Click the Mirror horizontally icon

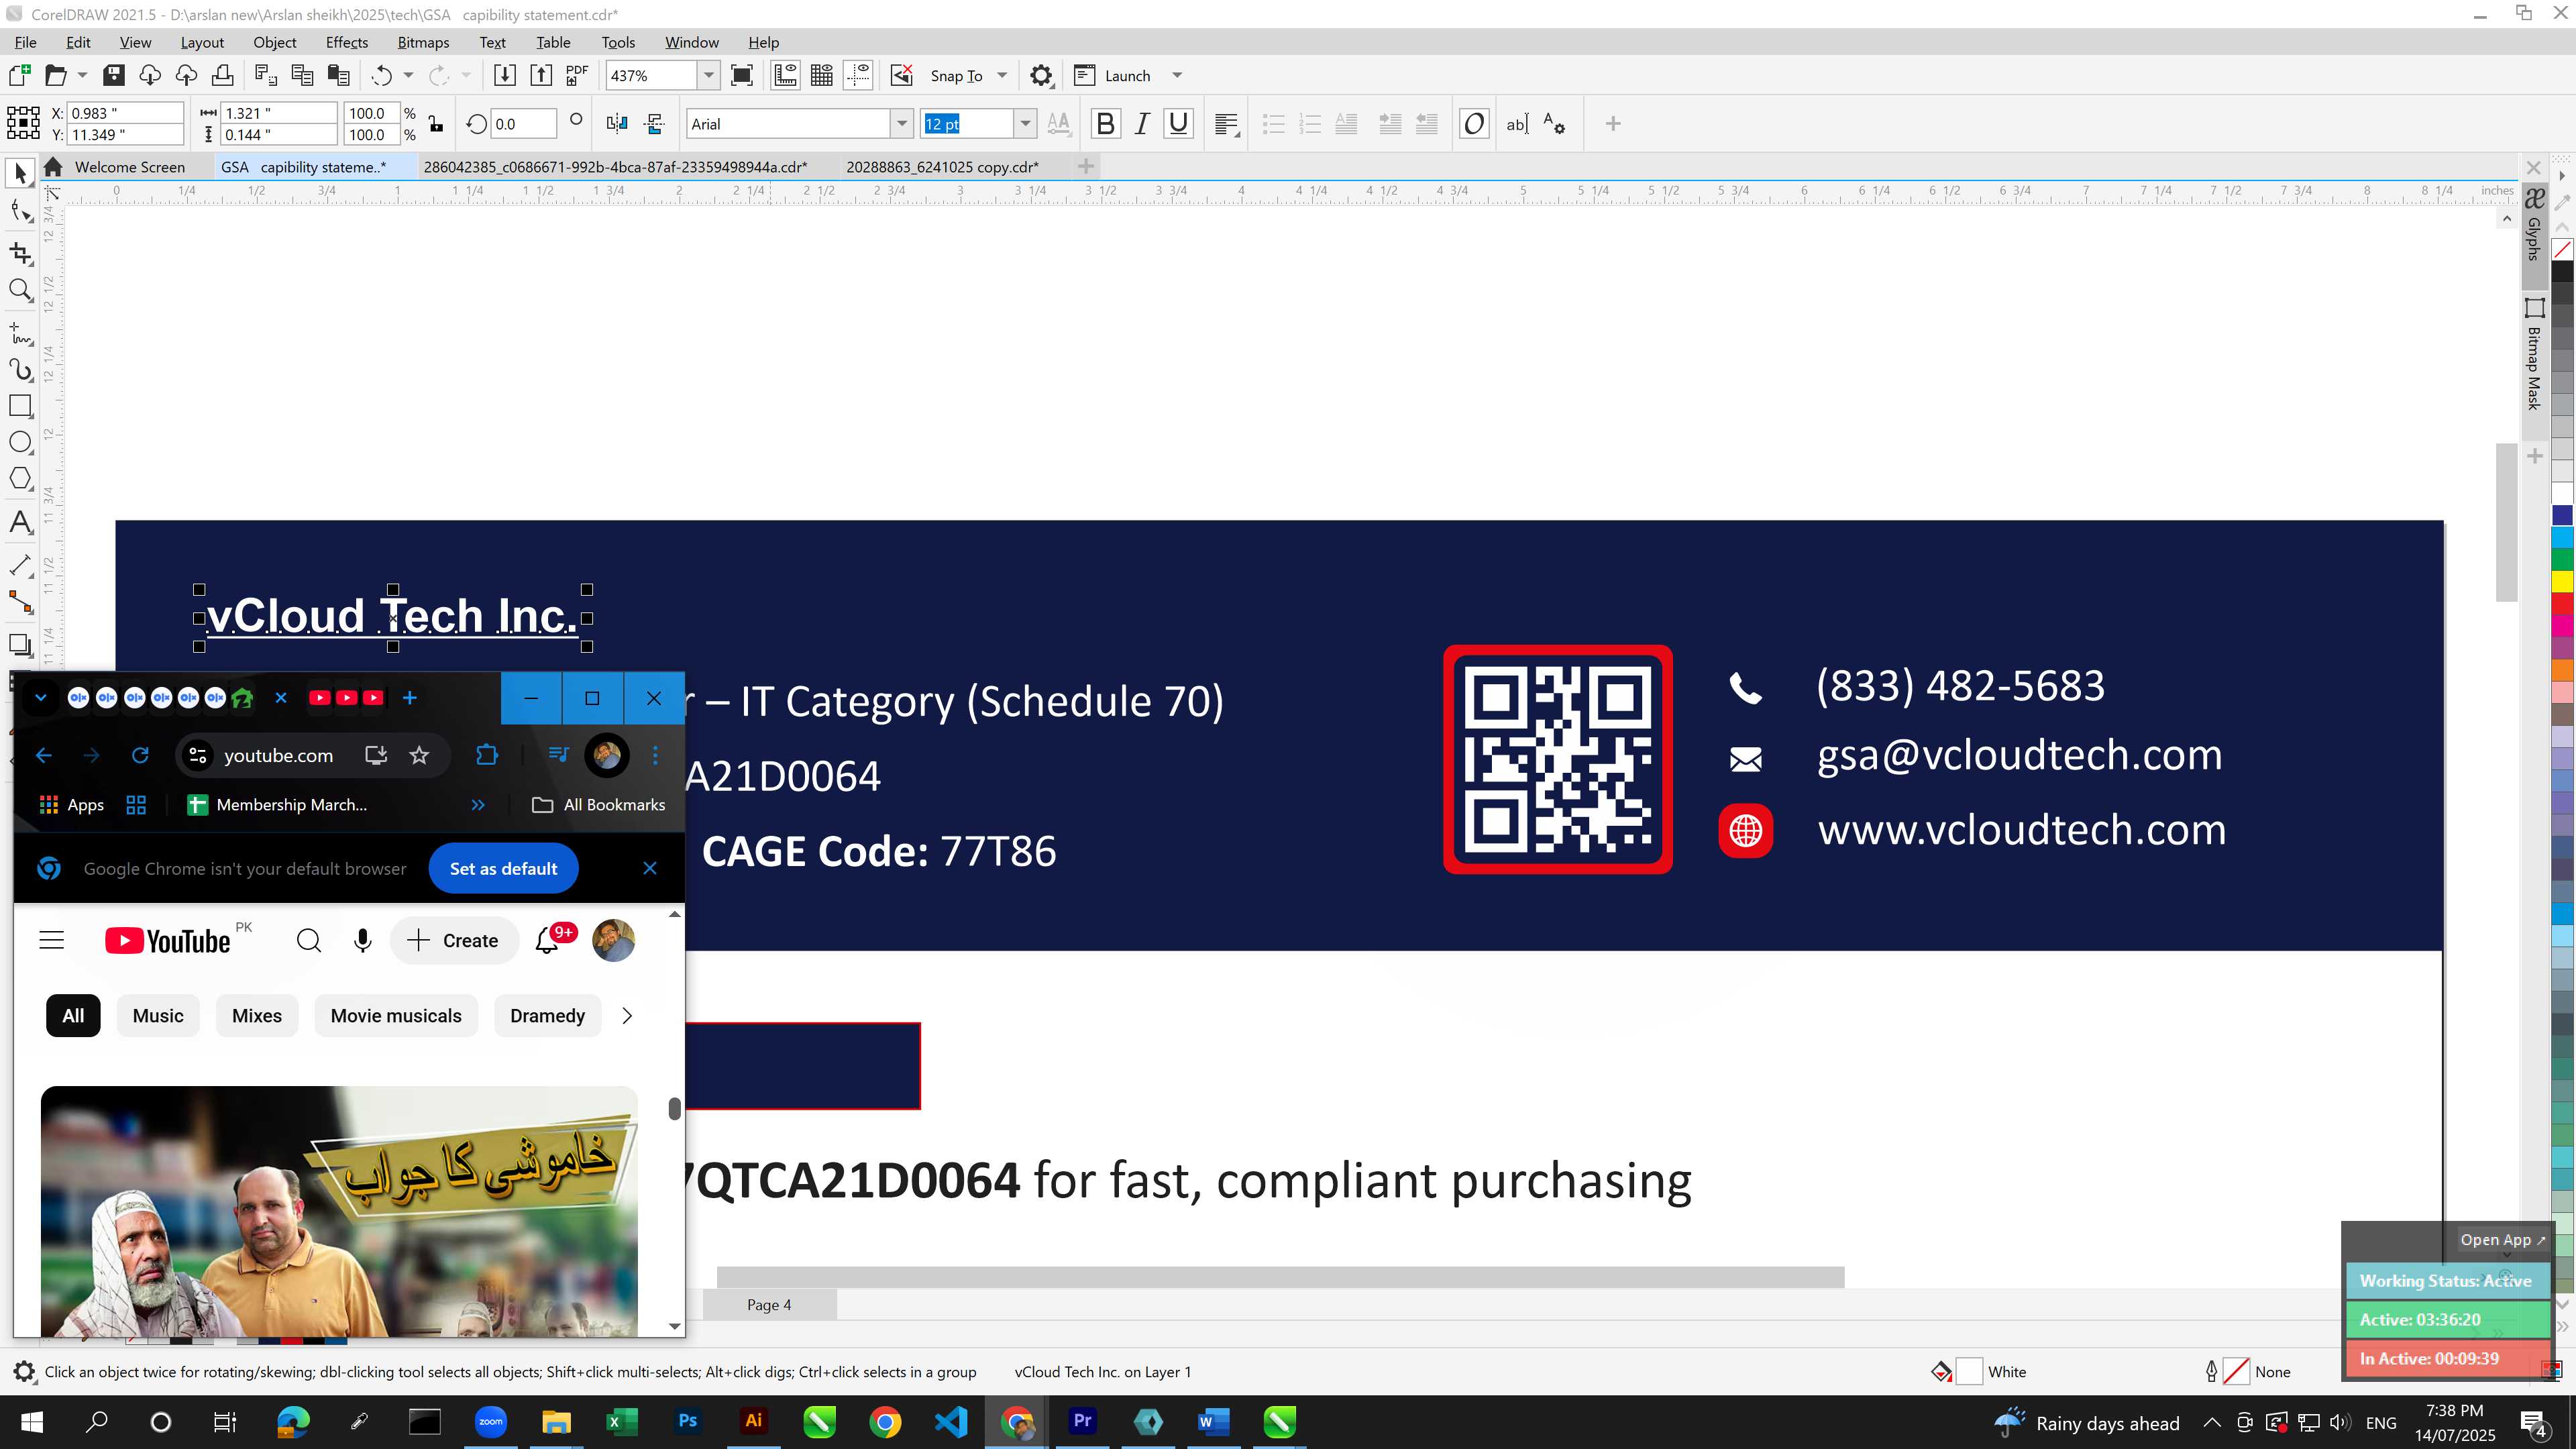point(617,124)
